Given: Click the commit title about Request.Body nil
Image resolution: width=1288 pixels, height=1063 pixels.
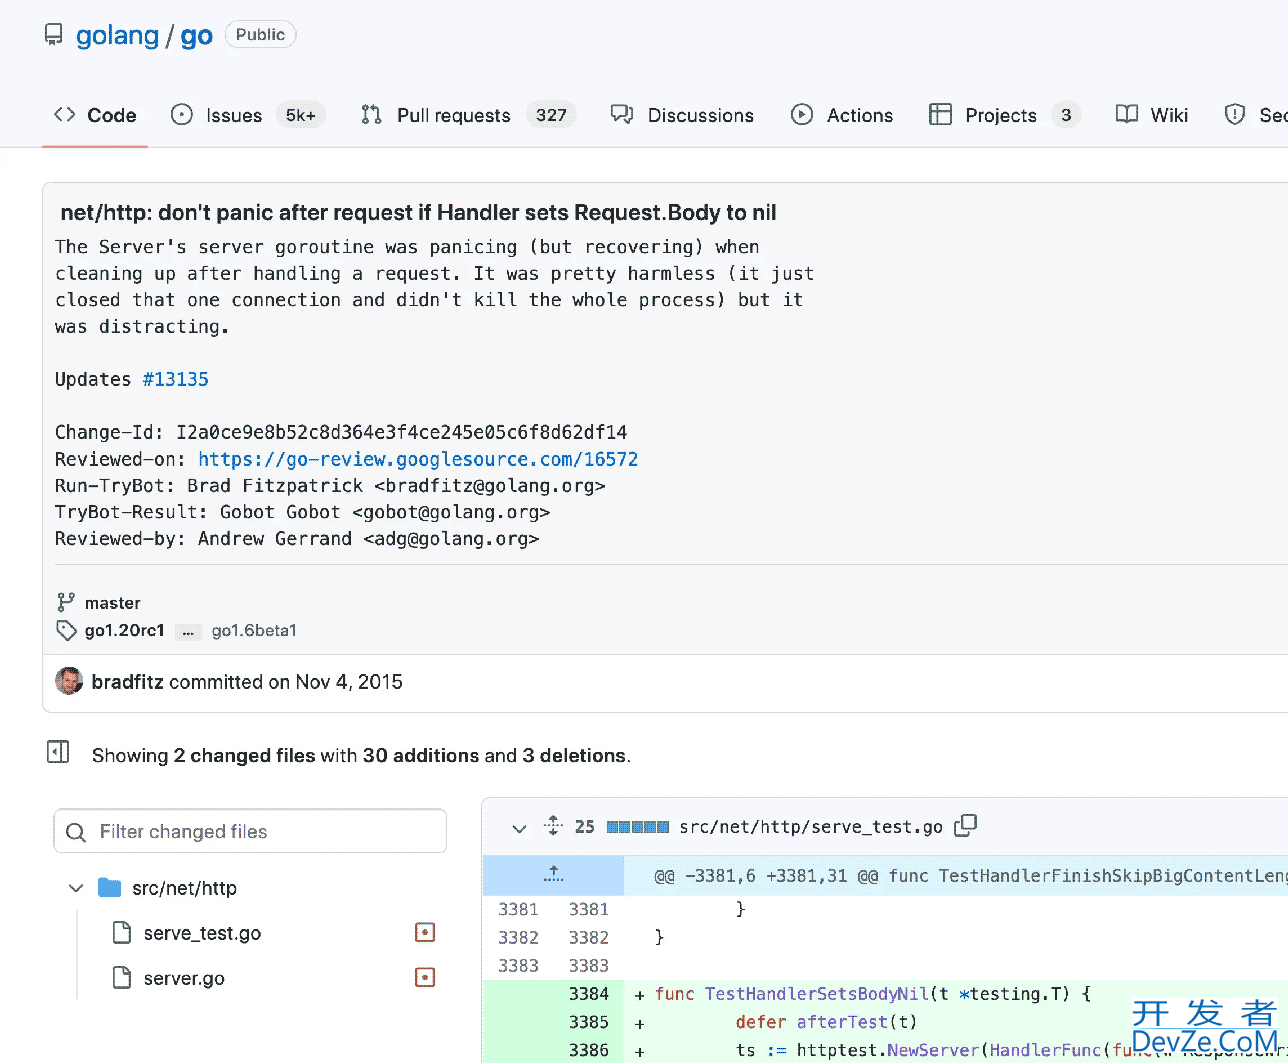Looking at the screenshot, I should [418, 213].
